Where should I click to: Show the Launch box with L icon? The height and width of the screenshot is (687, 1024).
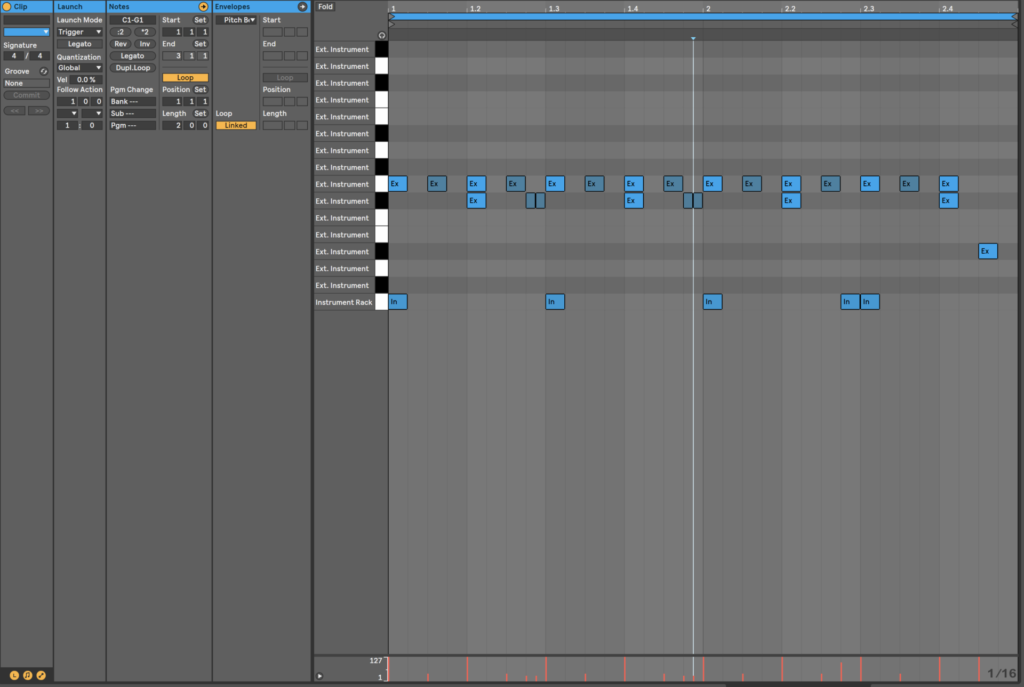pyautogui.click(x=14, y=675)
